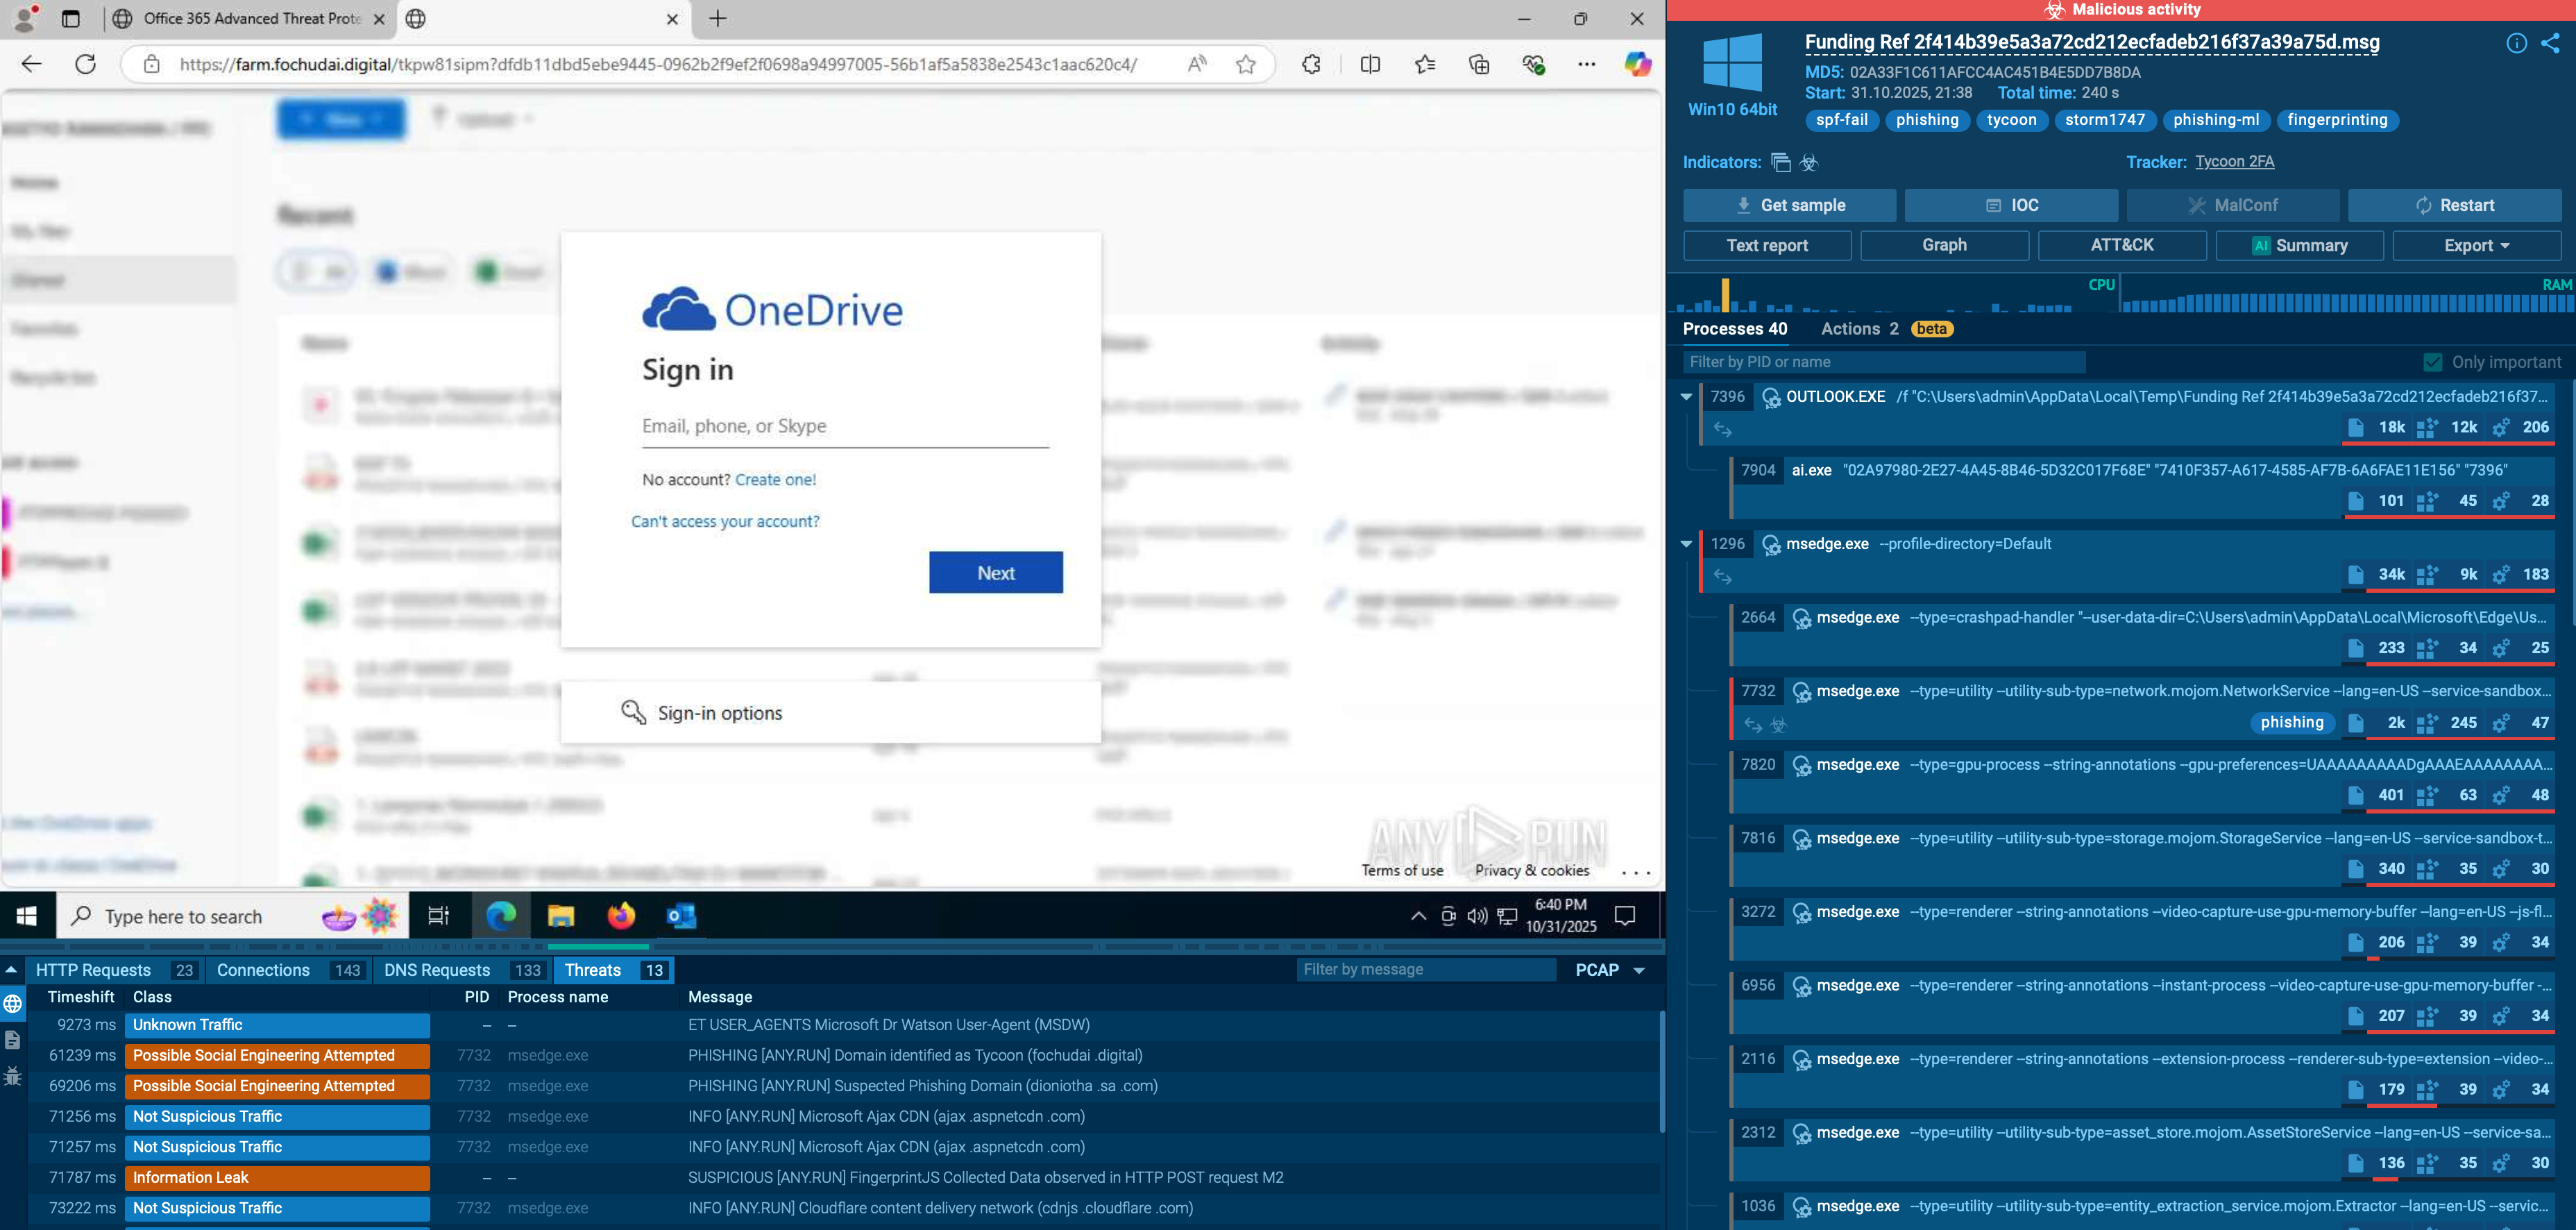2576x1230 pixels.
Task: Collapse the OUTLOOK.EXE process tree
Action: [x=1686, y=397]
